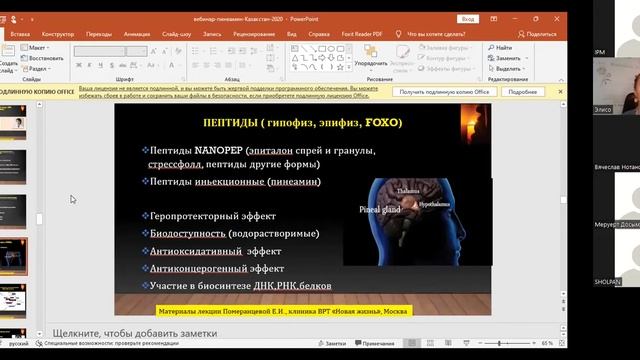Open the Макет layout dropdown
The height and width of the screenshot is (360, 640).
35,48
